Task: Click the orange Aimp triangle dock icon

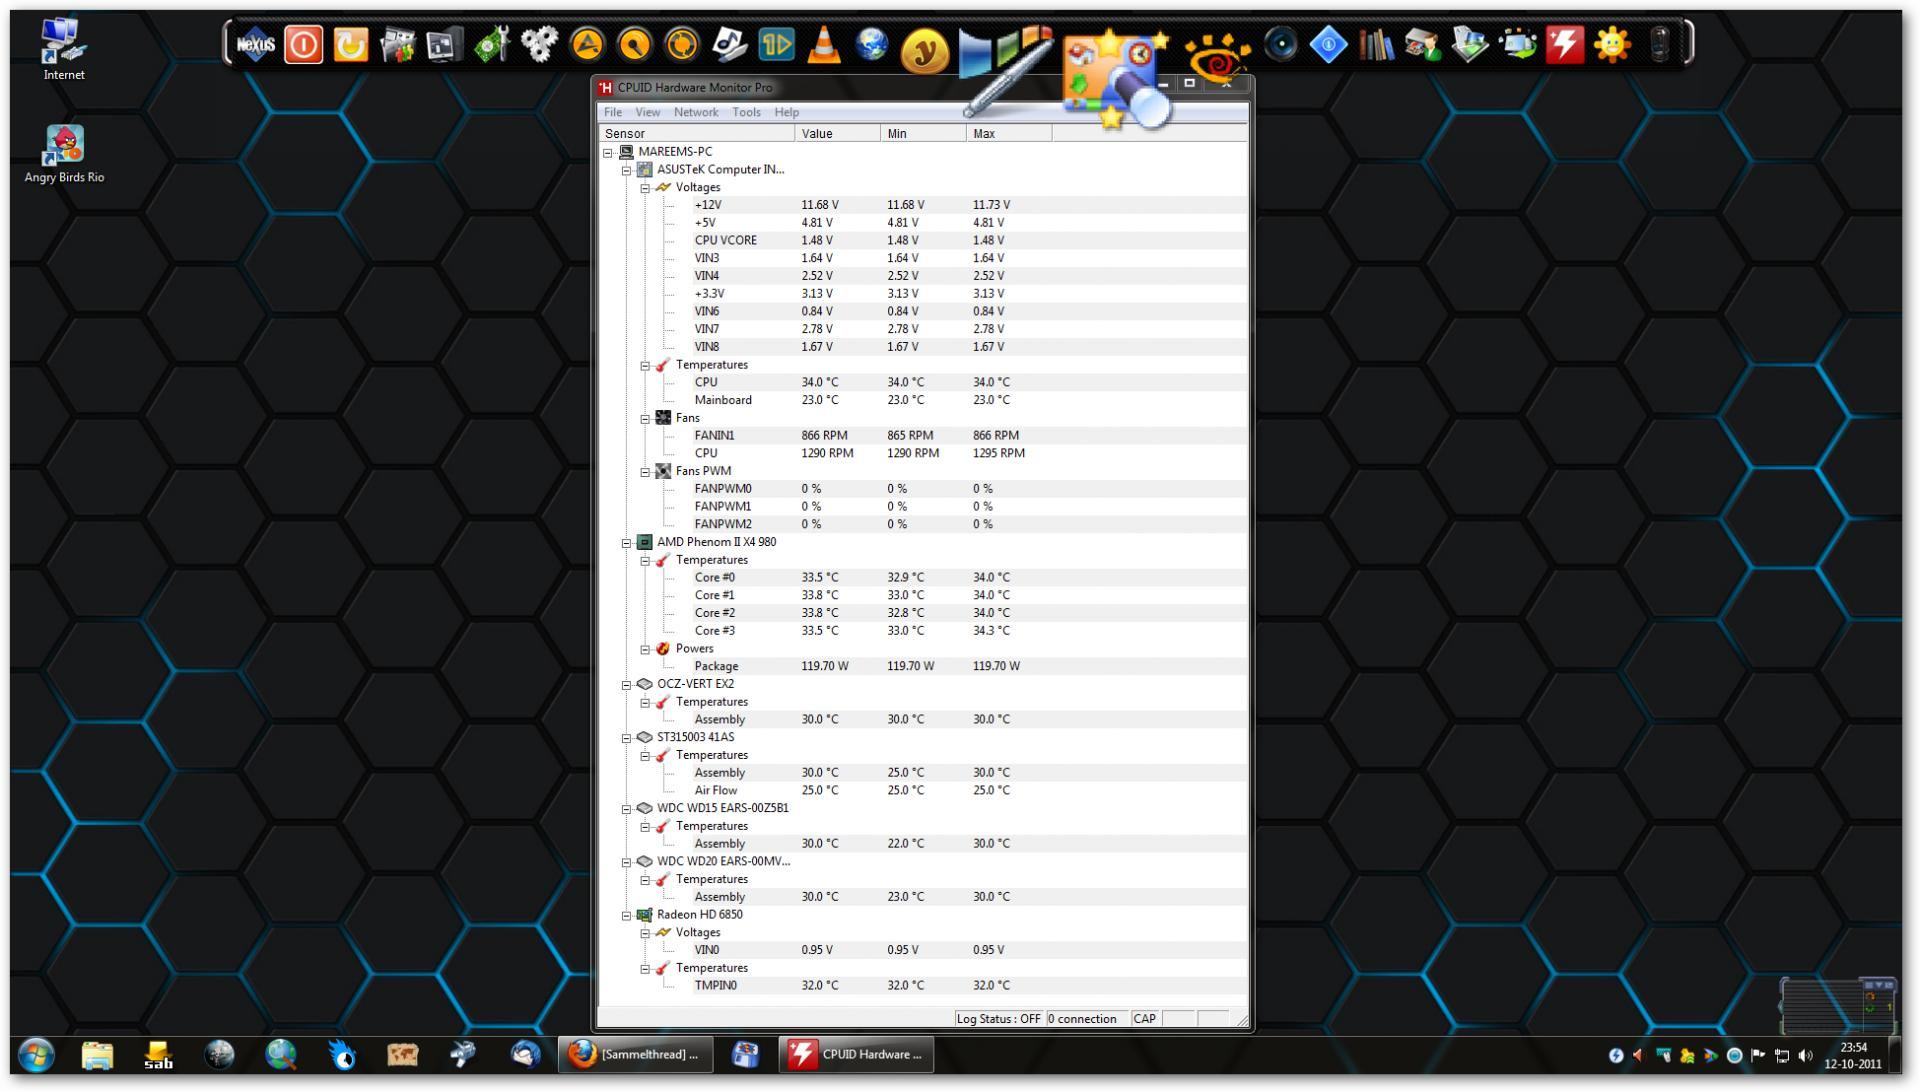Action: [587, 45]
